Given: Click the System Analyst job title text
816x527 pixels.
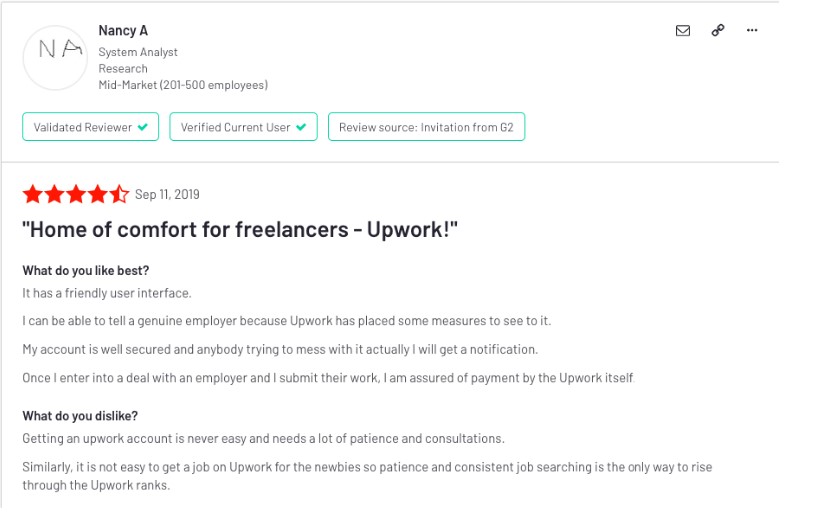Looking at the screenshot, I should coord(138,52).
